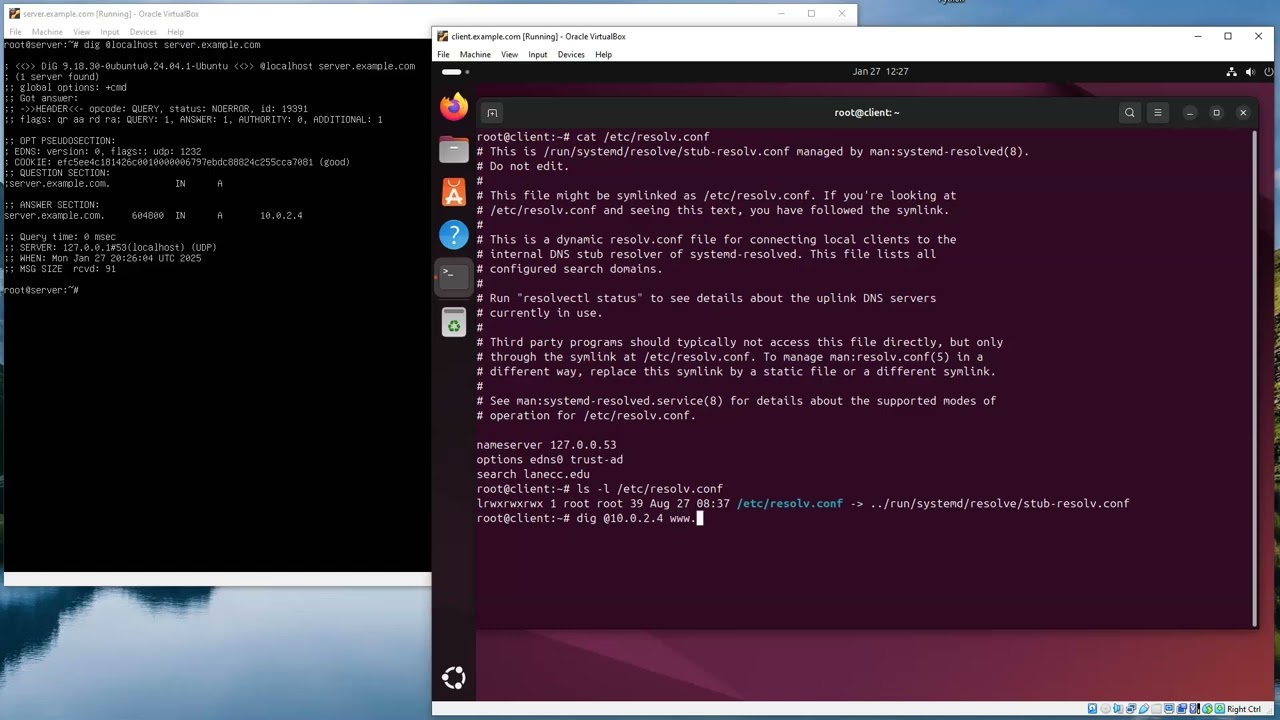Open the Help question-mark dock icon

pyautogui.click(x=454, y=235)
